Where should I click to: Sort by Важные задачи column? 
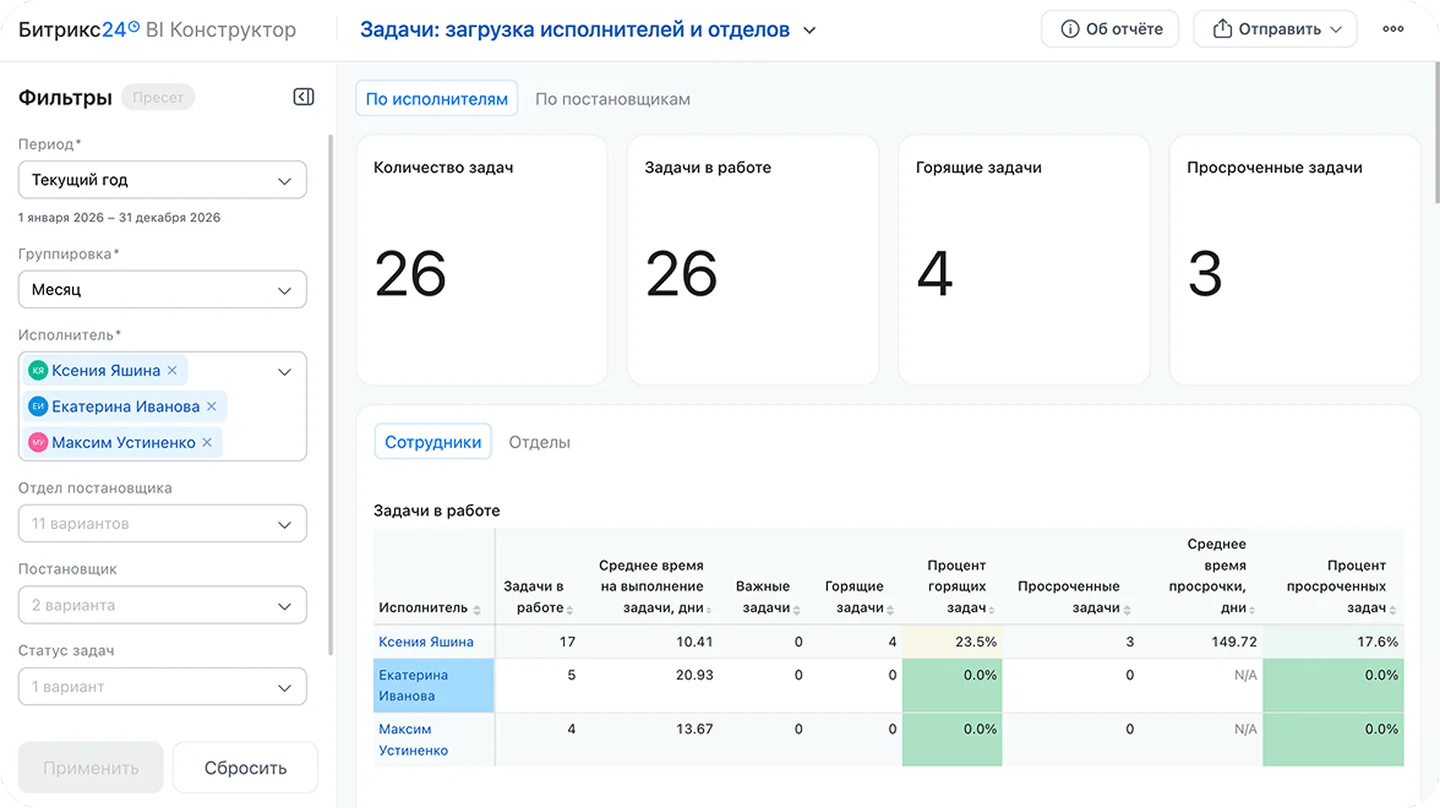pos(798,609)
